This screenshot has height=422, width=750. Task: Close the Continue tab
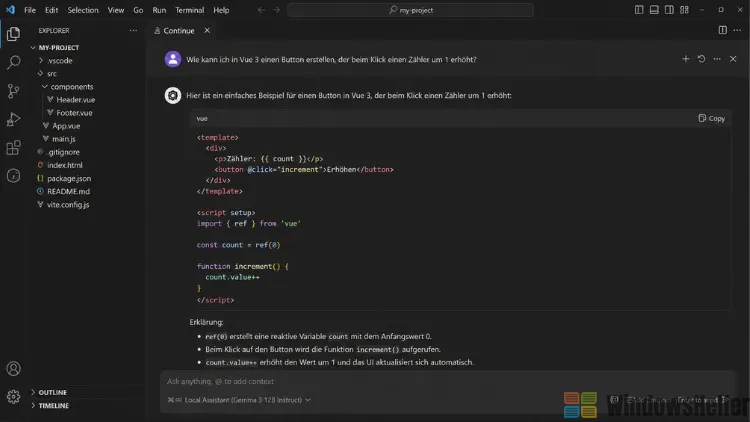pyautogui.click(x=207, y=30)
